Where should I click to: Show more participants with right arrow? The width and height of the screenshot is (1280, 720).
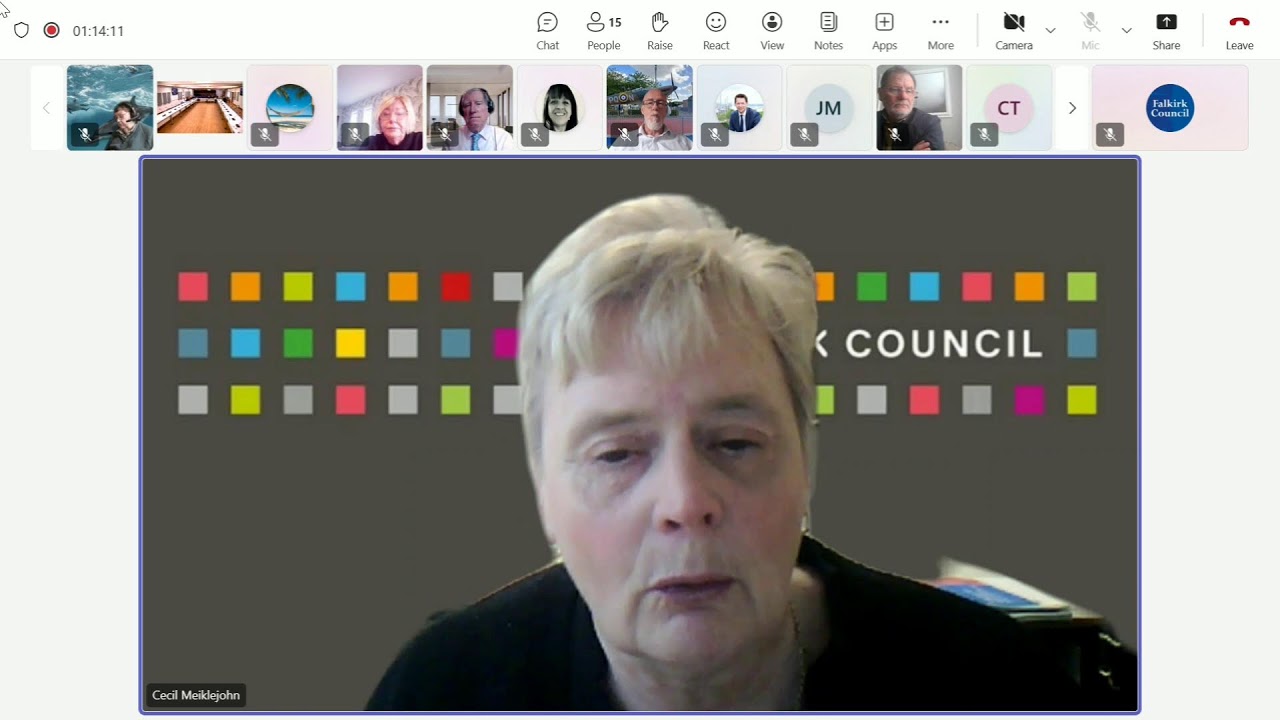1072,108
